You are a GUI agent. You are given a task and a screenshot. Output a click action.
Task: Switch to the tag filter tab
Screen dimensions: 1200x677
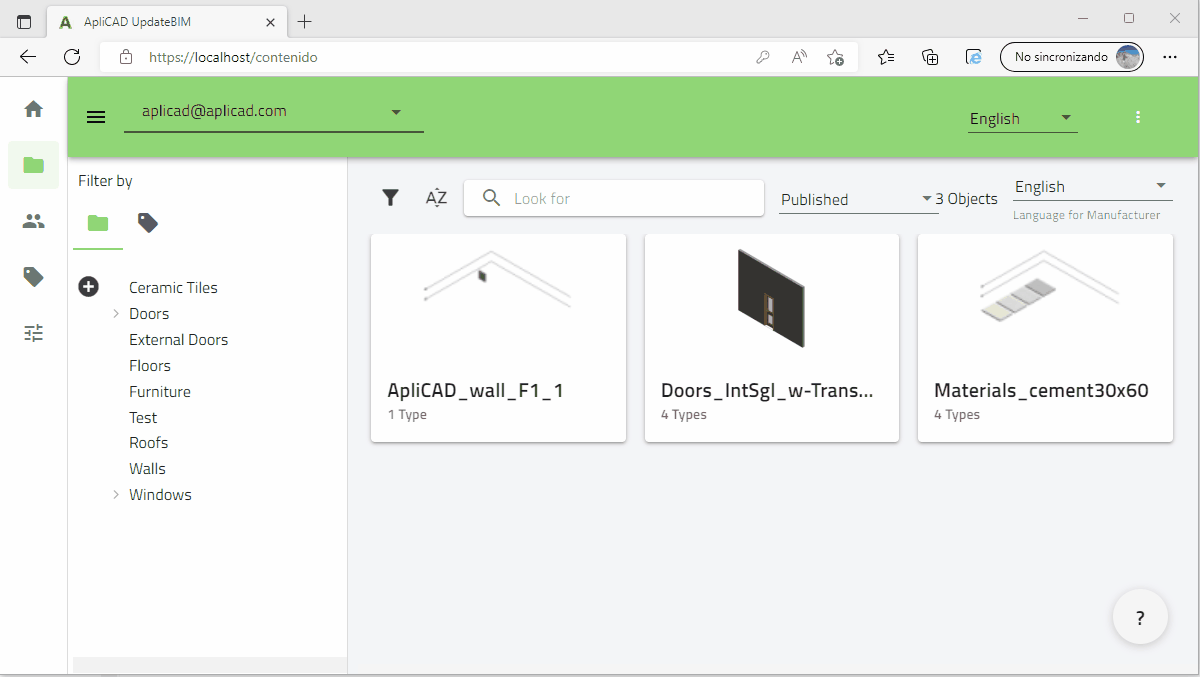click(x=148, y=223)
